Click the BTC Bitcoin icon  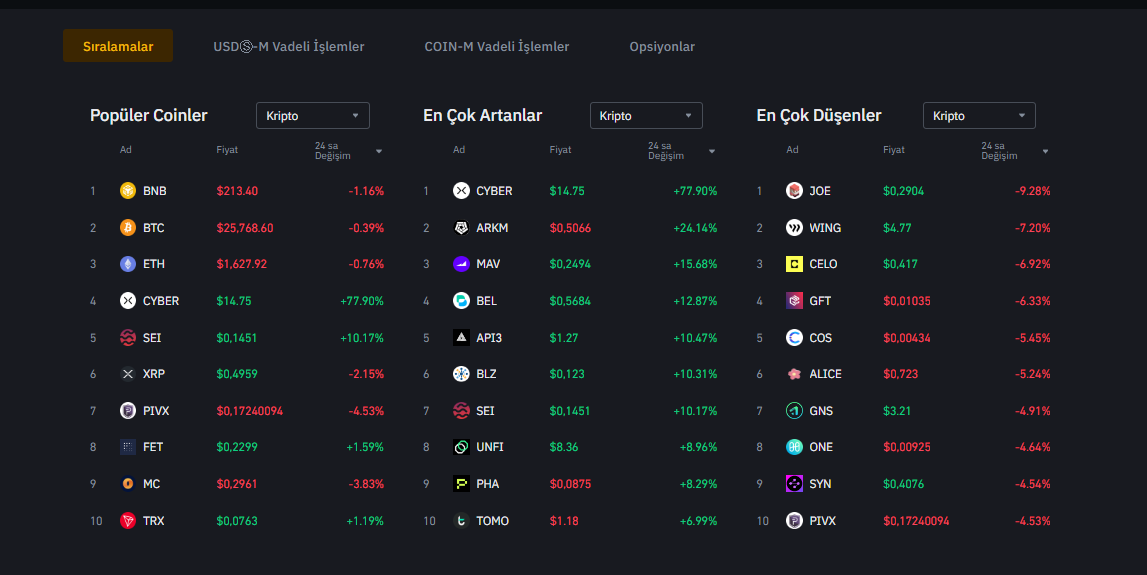tap(128, 228)
